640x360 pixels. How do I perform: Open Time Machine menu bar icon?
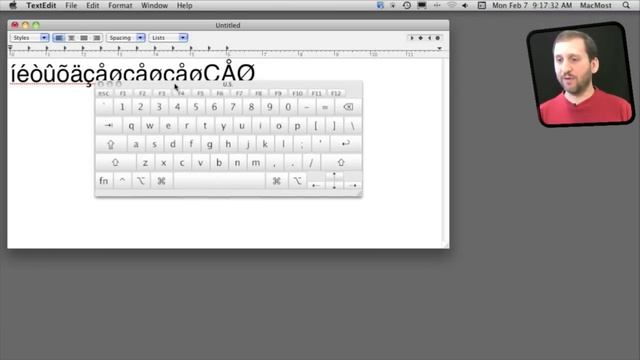point(407,5)
